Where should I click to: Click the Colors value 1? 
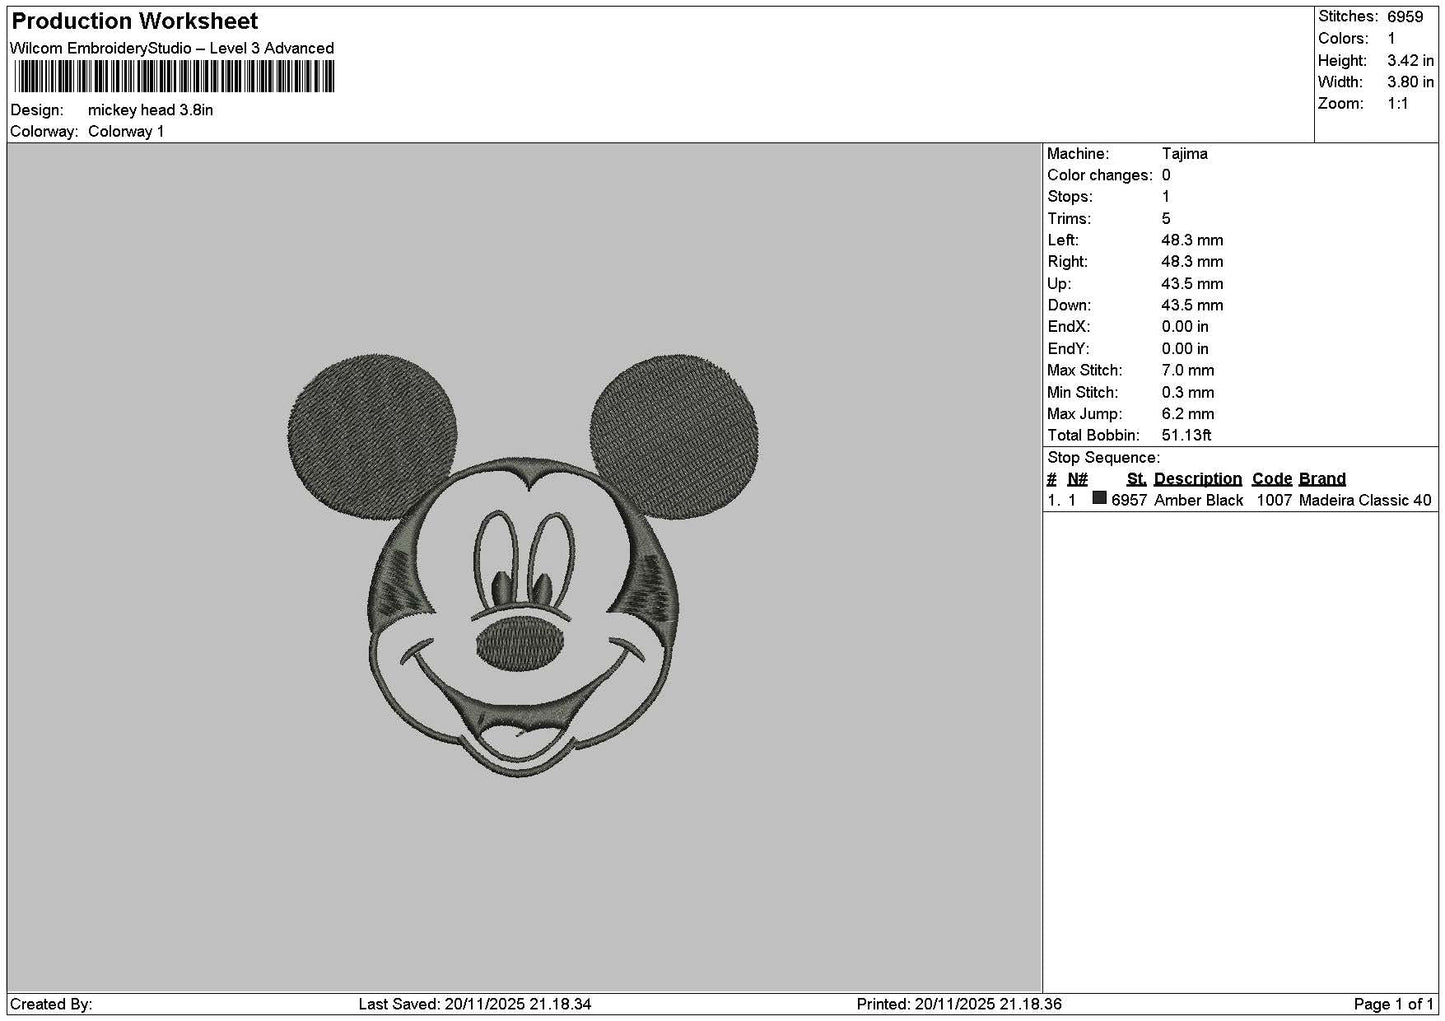point(1392,39)
